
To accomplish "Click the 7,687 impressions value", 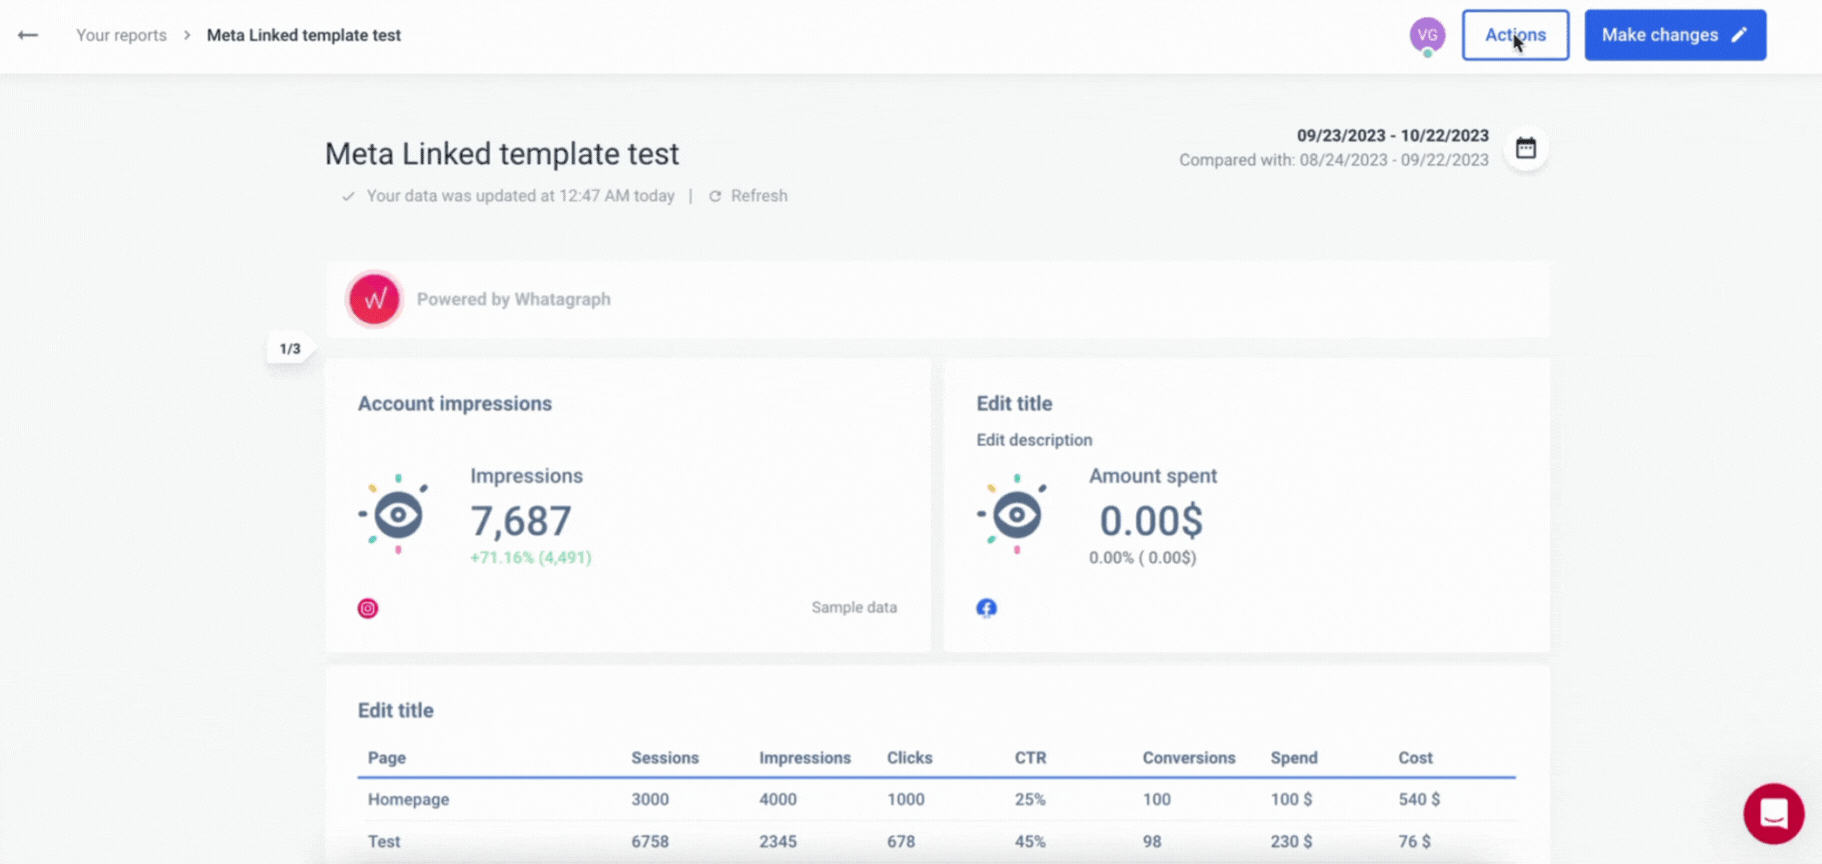I will click(521, 521).
